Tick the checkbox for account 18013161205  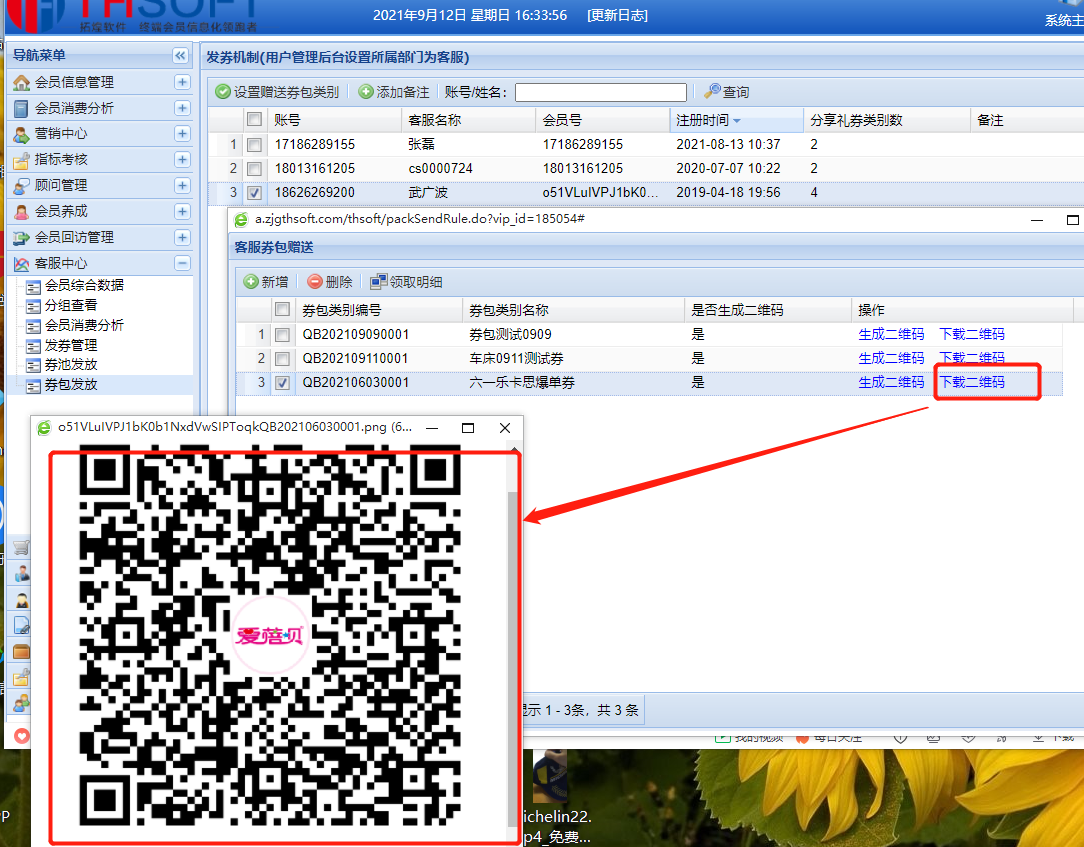[254, 169]
